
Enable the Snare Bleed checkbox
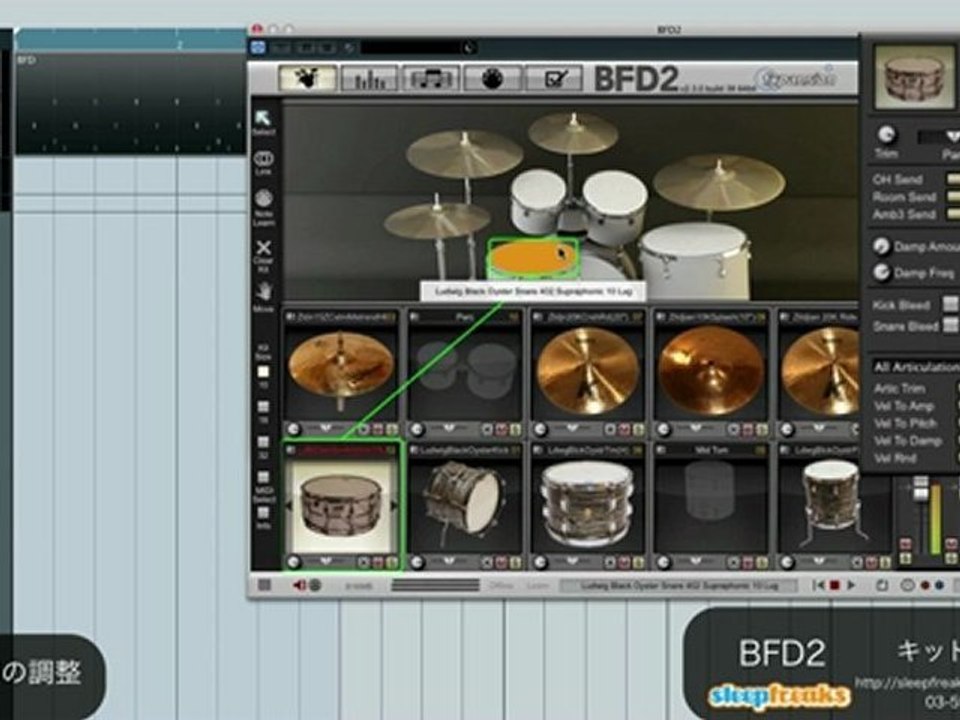pos(950,326)
